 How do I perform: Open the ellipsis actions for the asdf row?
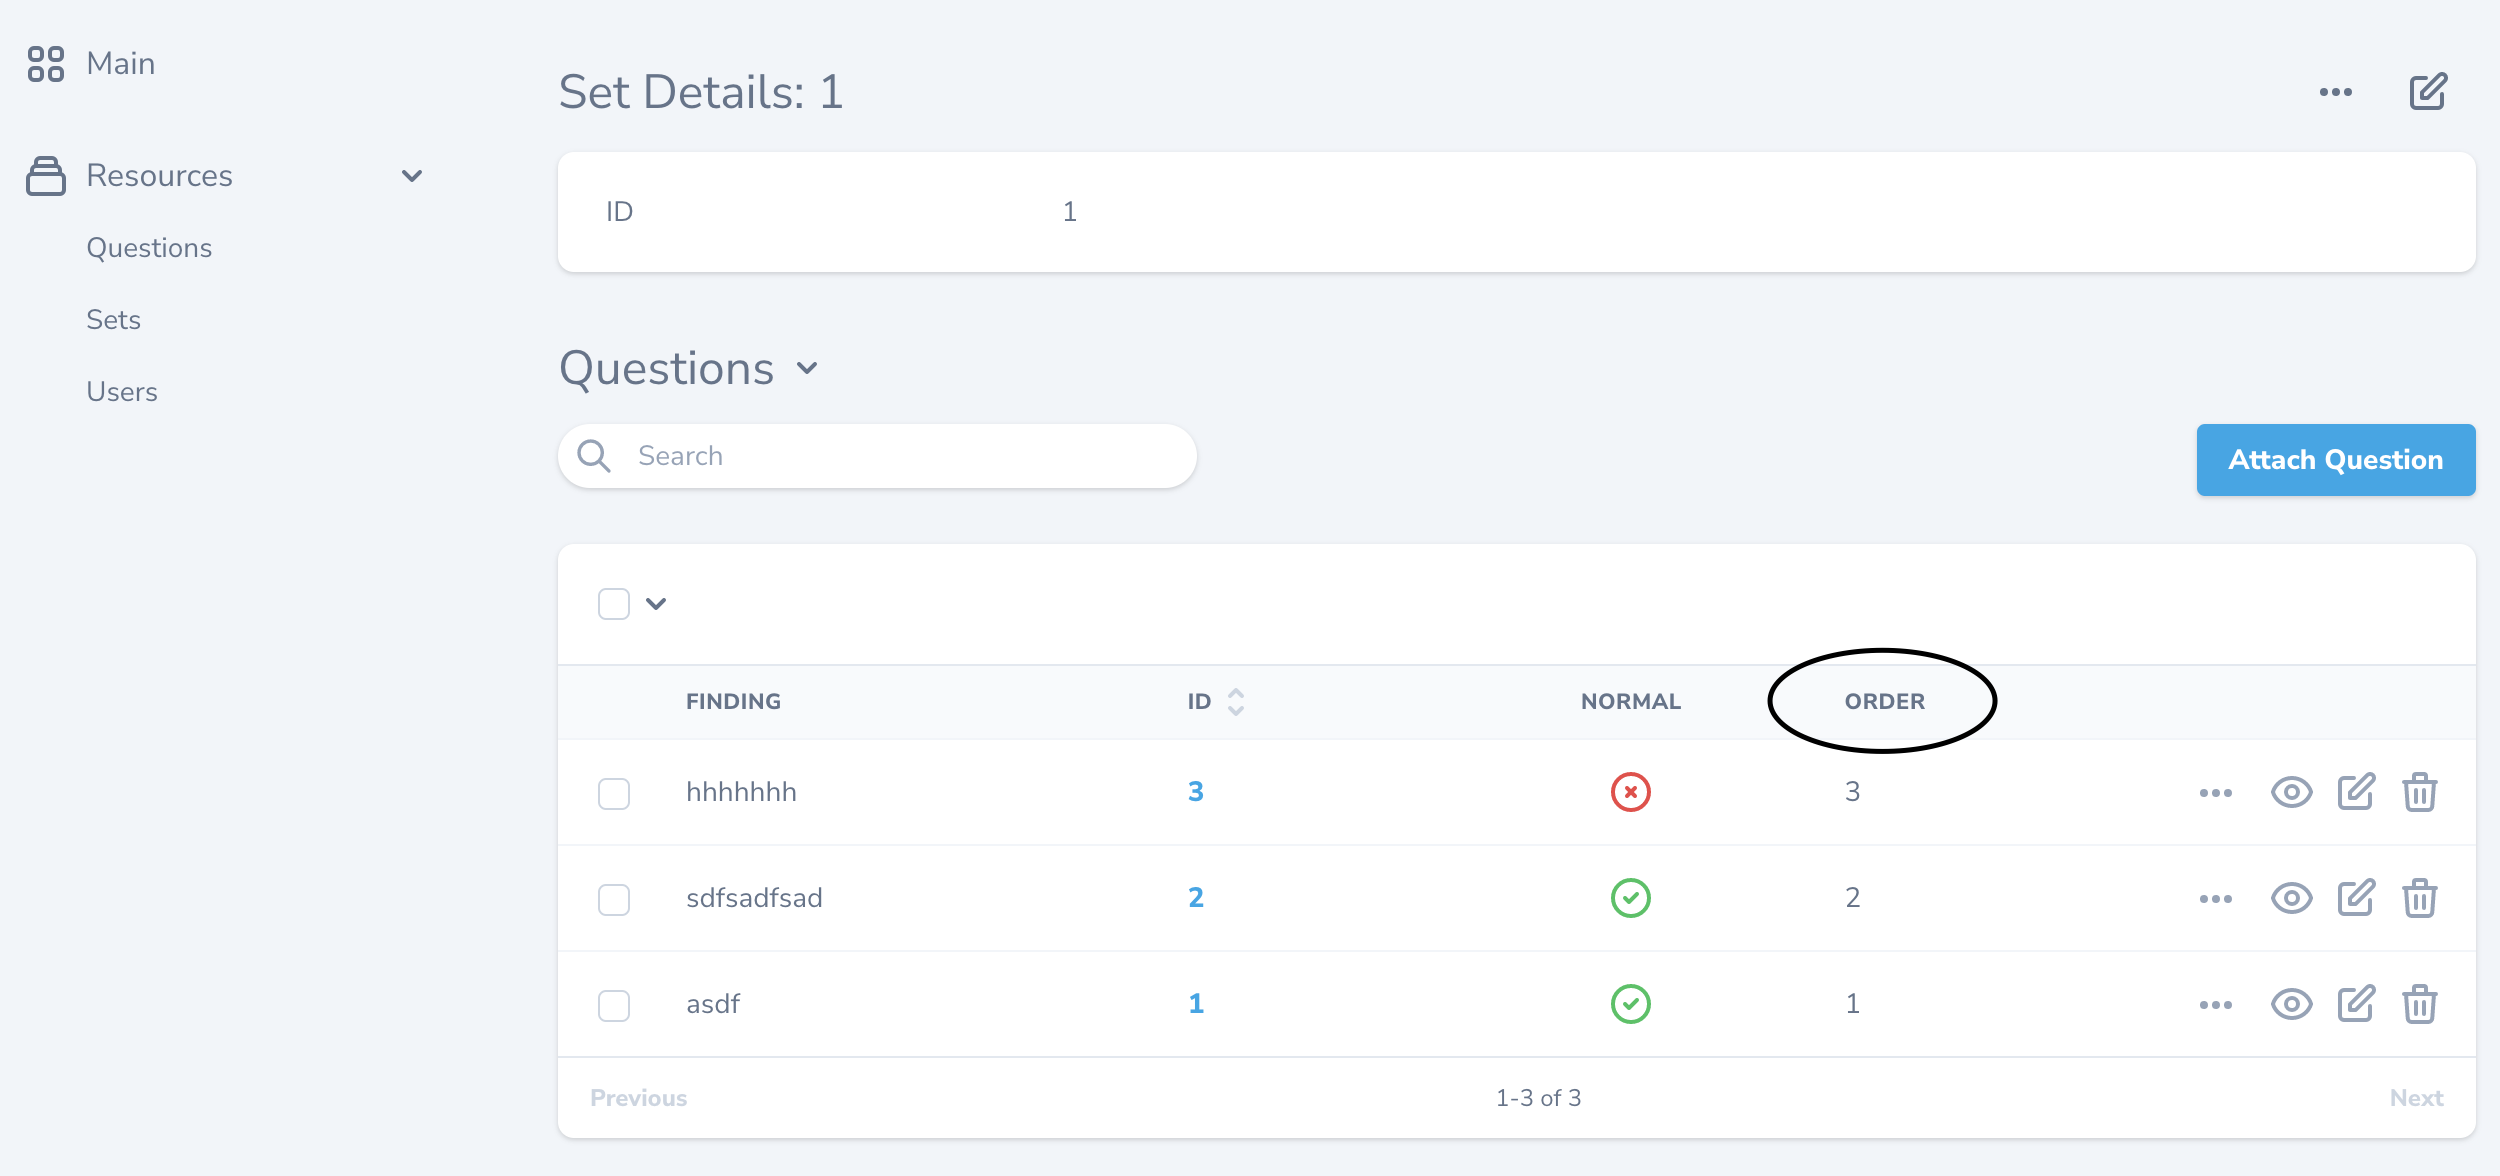(x=2215, y=1004)
